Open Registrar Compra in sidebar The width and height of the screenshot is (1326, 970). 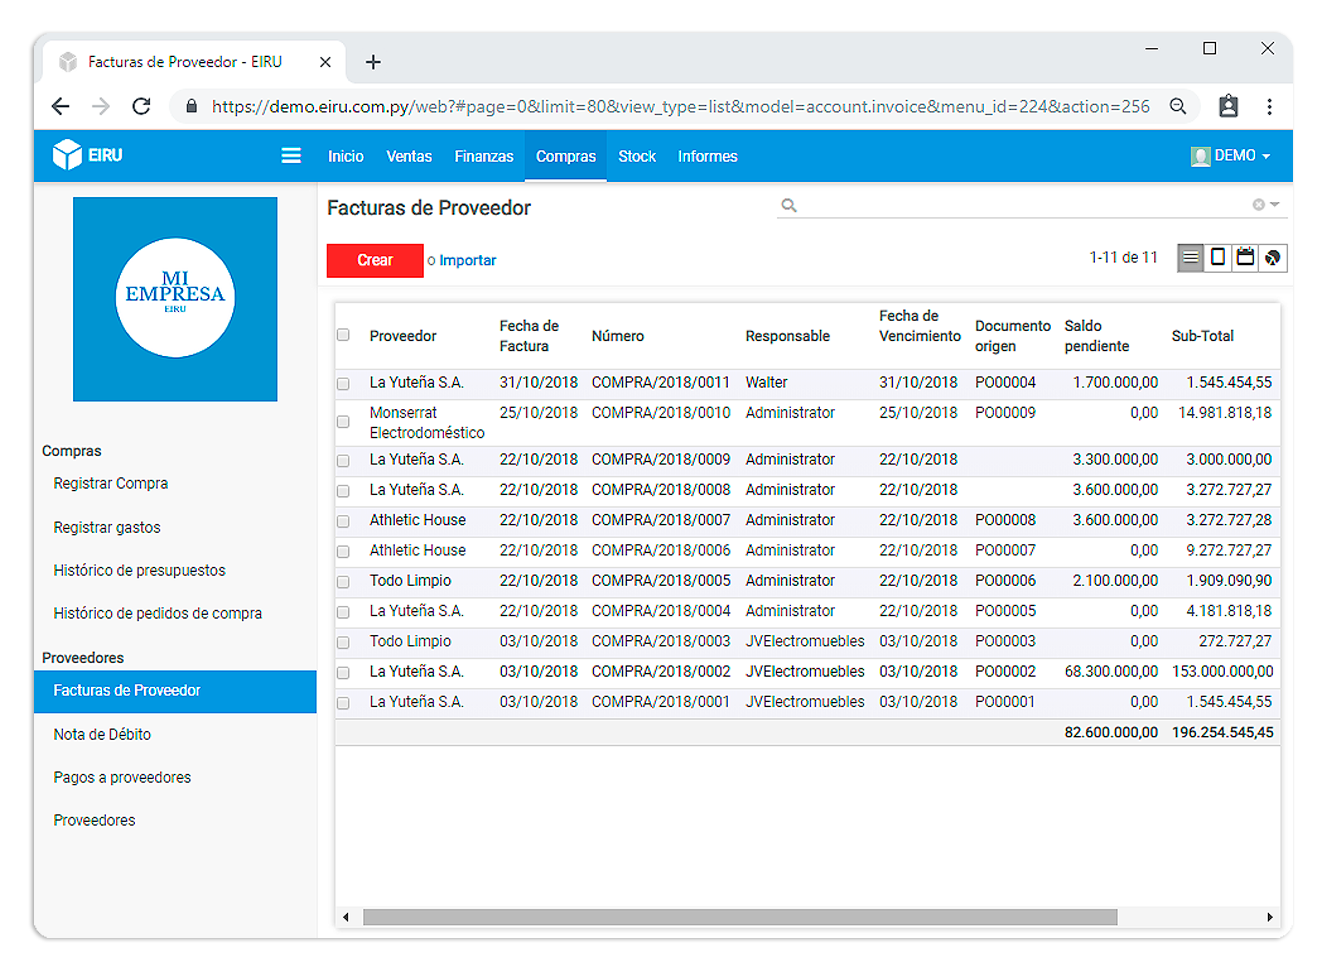[111, 483]
